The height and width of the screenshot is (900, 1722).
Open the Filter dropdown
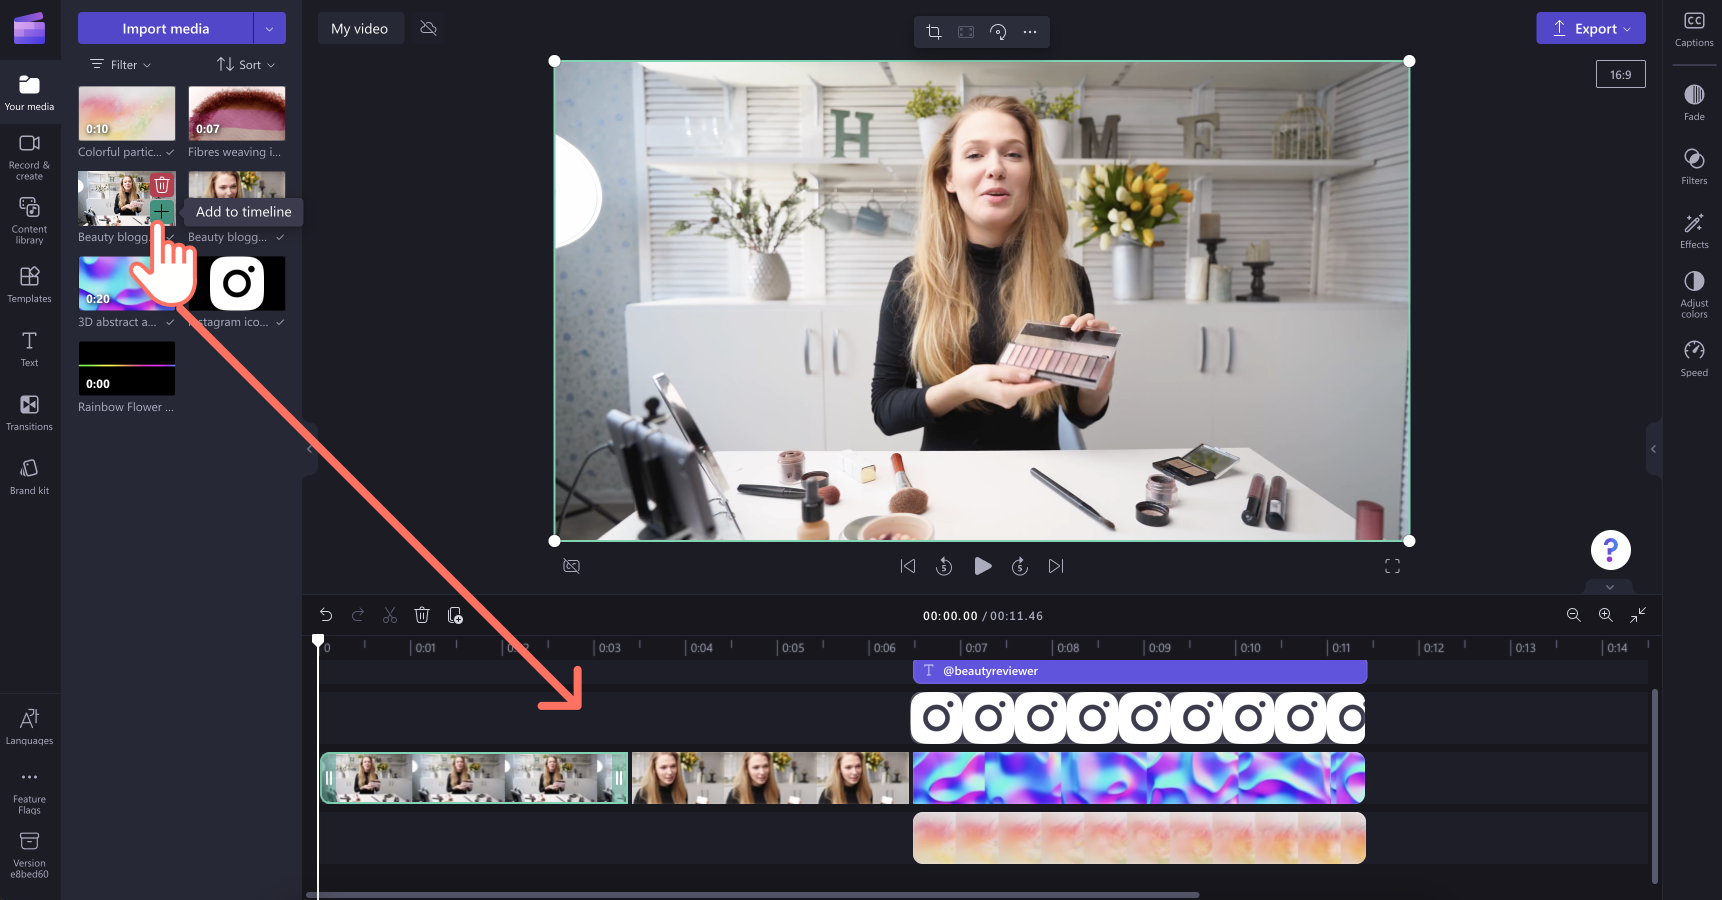point(121,64)
